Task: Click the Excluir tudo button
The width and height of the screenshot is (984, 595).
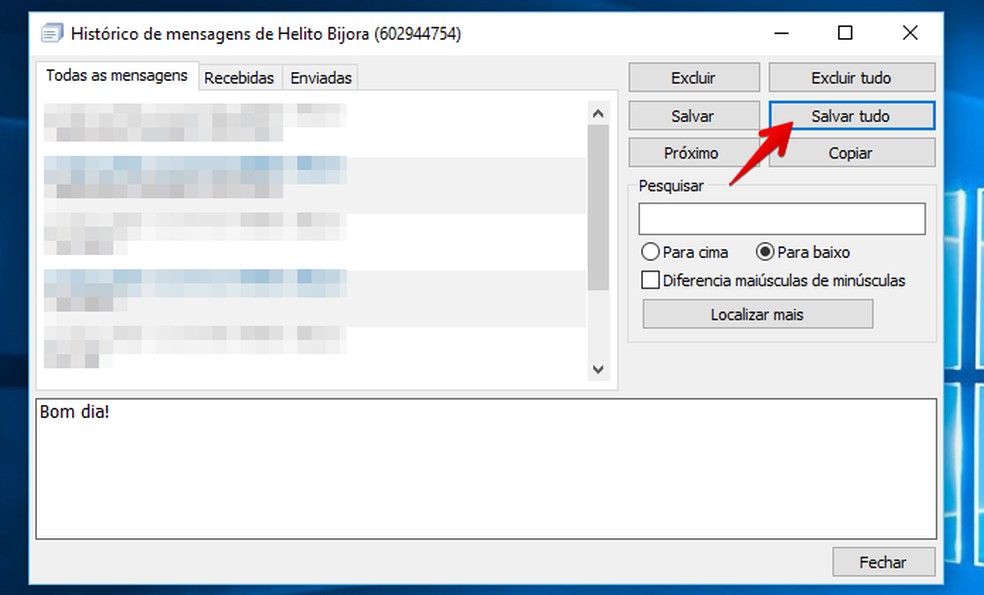Action: point(852,78)
